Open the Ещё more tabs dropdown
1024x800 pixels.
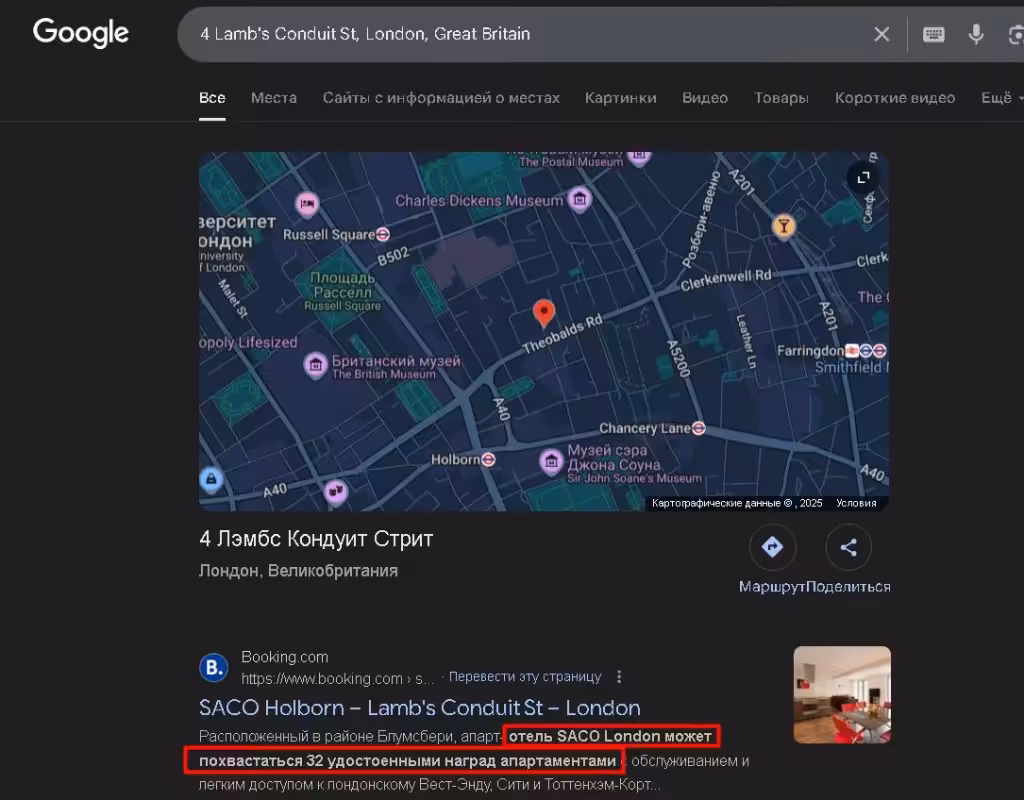tap(1001, 98)
